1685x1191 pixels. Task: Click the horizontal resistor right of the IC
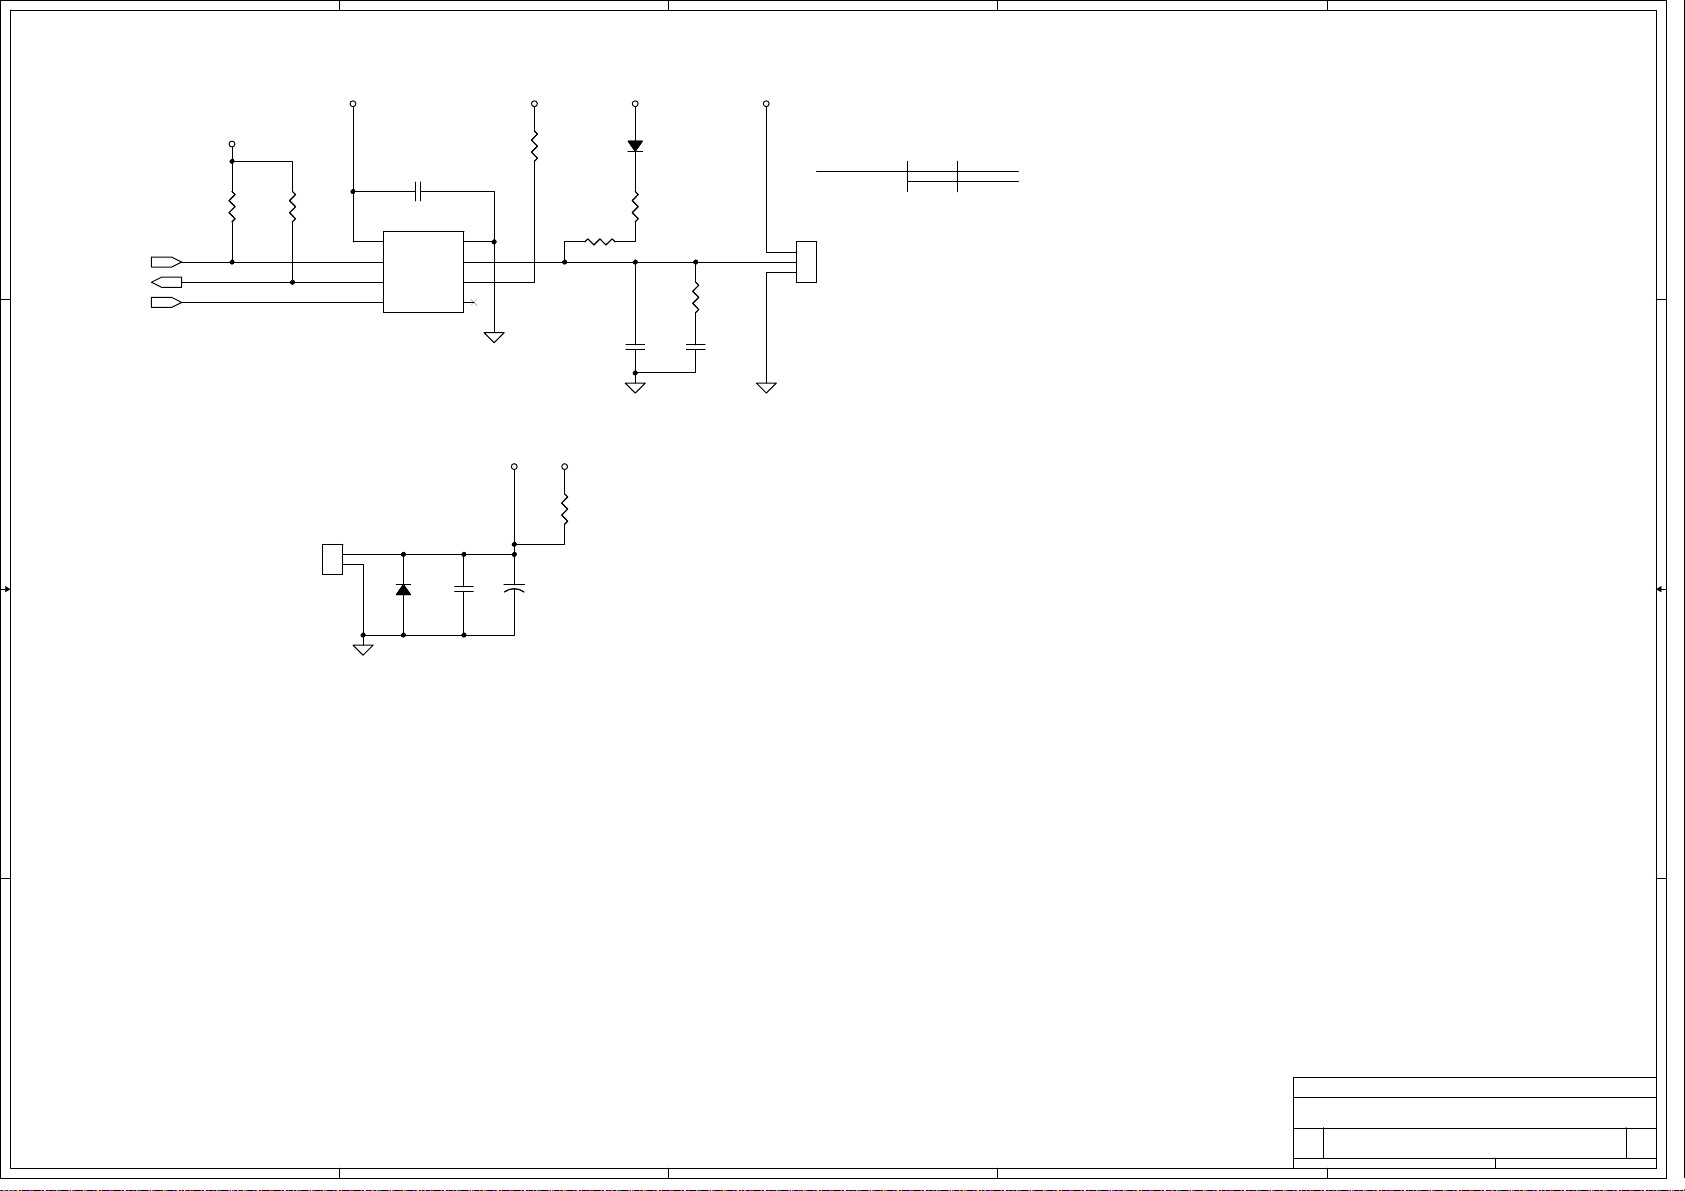click(x=599, y=241)
